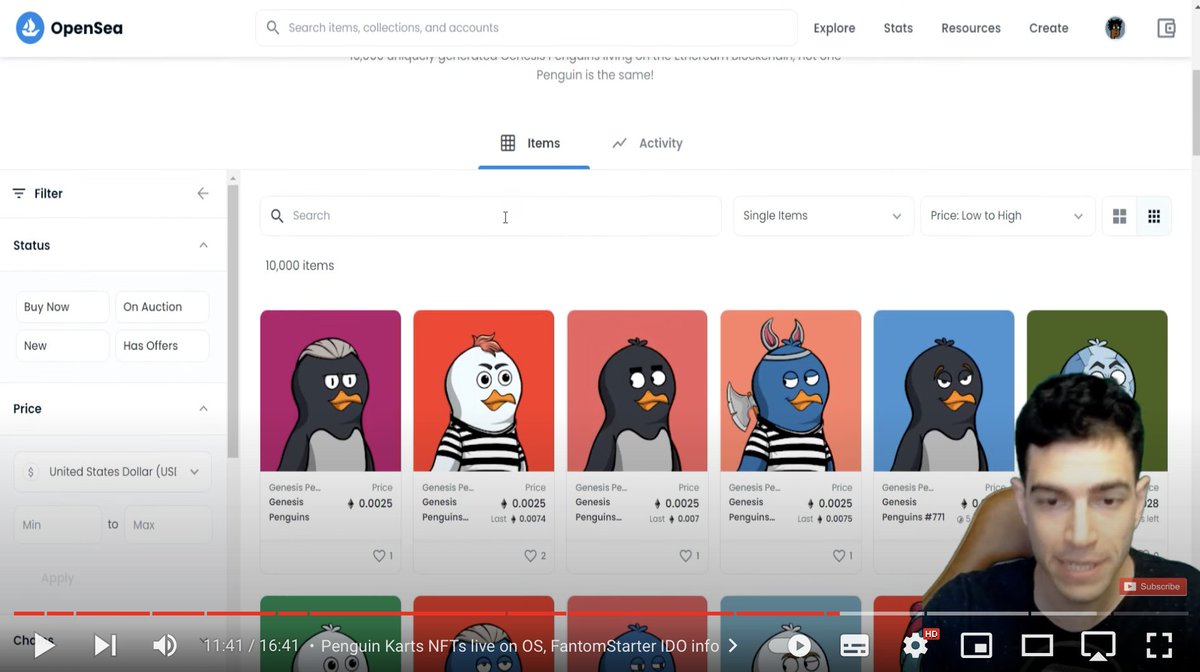Collapse the Status section
The width and height of the screenshot is (1200, 672).
pos(203,245)
